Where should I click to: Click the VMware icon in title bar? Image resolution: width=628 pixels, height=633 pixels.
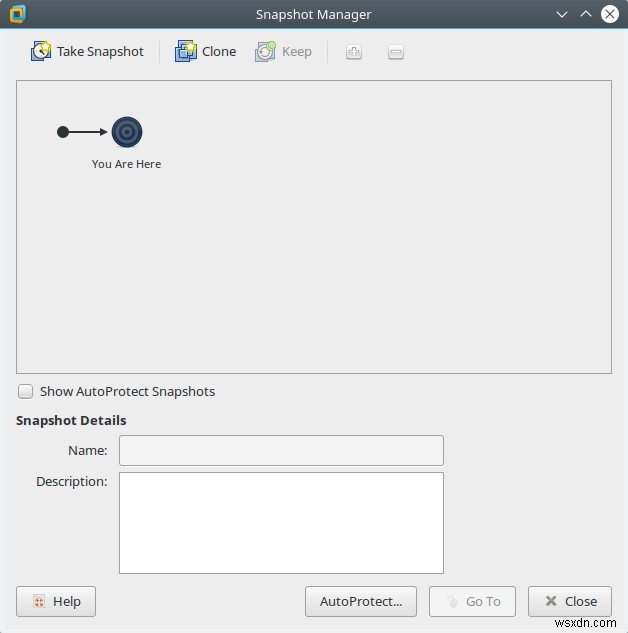point(18,14)
